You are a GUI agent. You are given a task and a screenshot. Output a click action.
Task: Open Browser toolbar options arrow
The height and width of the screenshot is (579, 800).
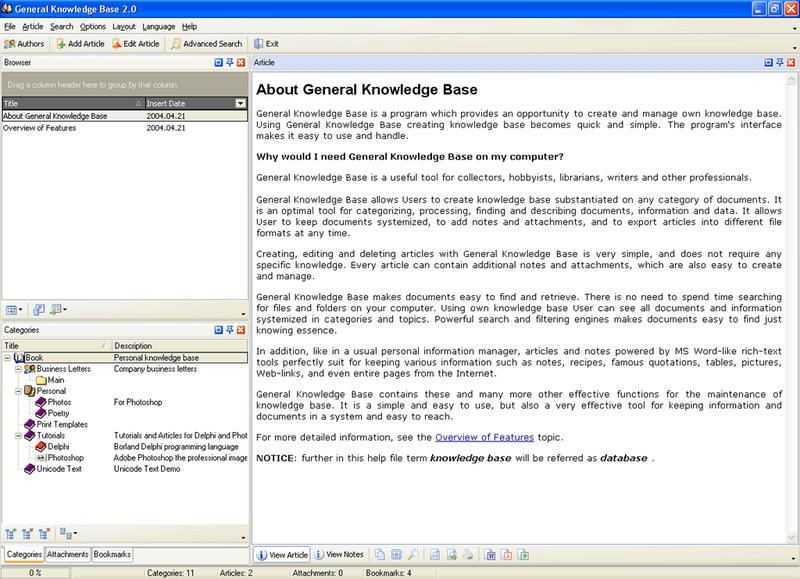(243, 314)
